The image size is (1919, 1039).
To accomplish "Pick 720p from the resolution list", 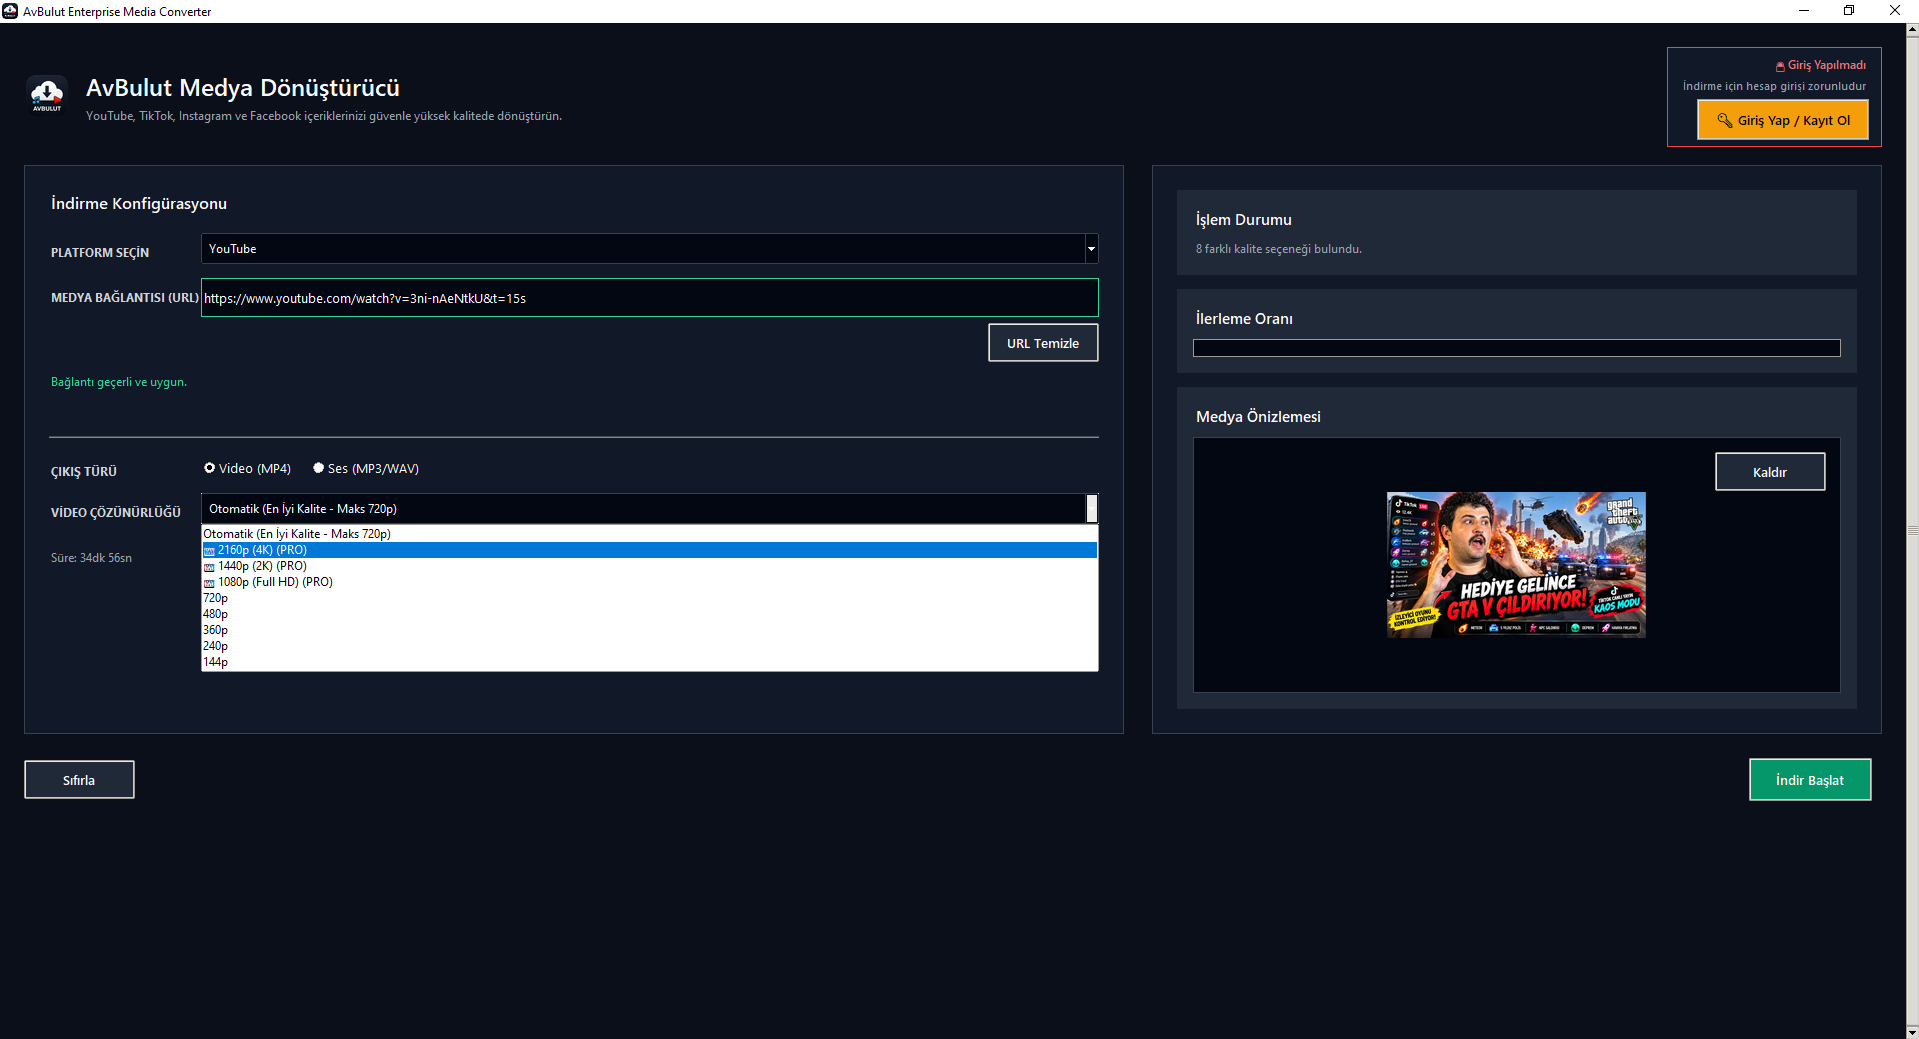I will click(x=650, y=598).
